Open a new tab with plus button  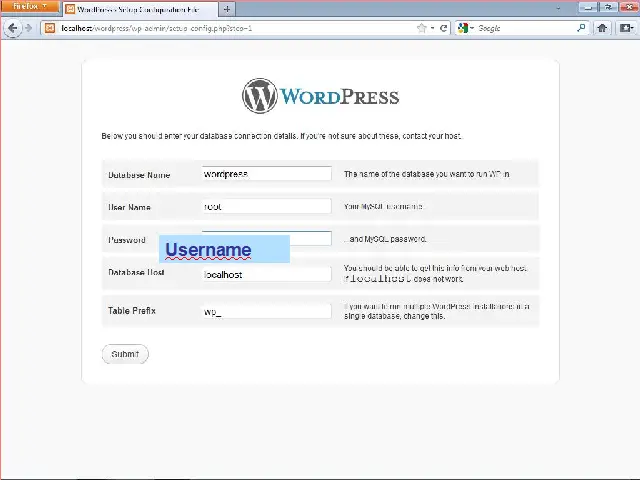point(227,9)
